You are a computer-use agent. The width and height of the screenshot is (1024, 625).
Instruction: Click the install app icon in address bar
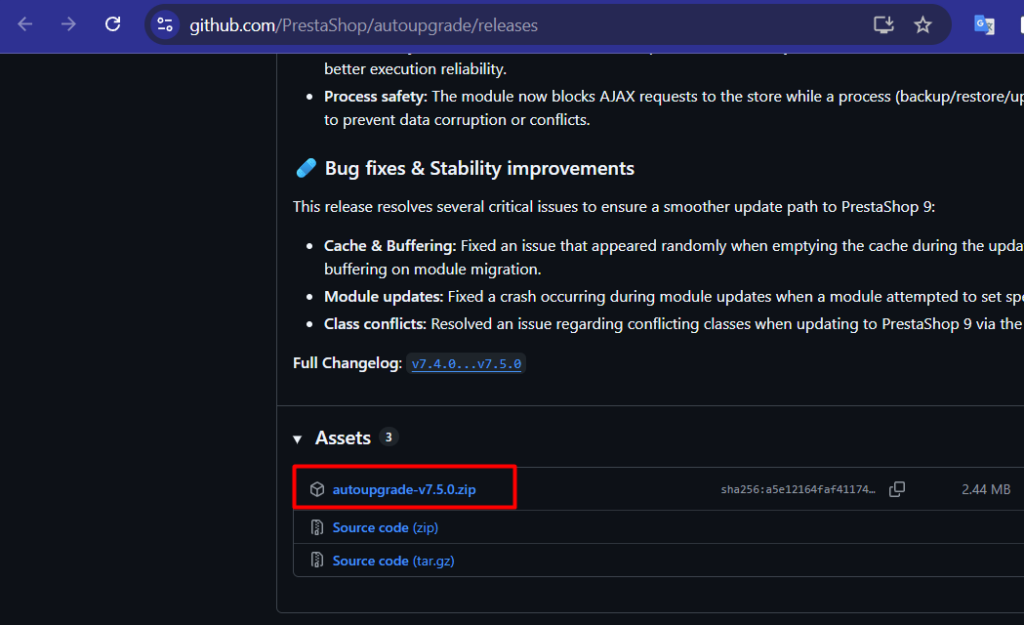[x=883, y=25]
